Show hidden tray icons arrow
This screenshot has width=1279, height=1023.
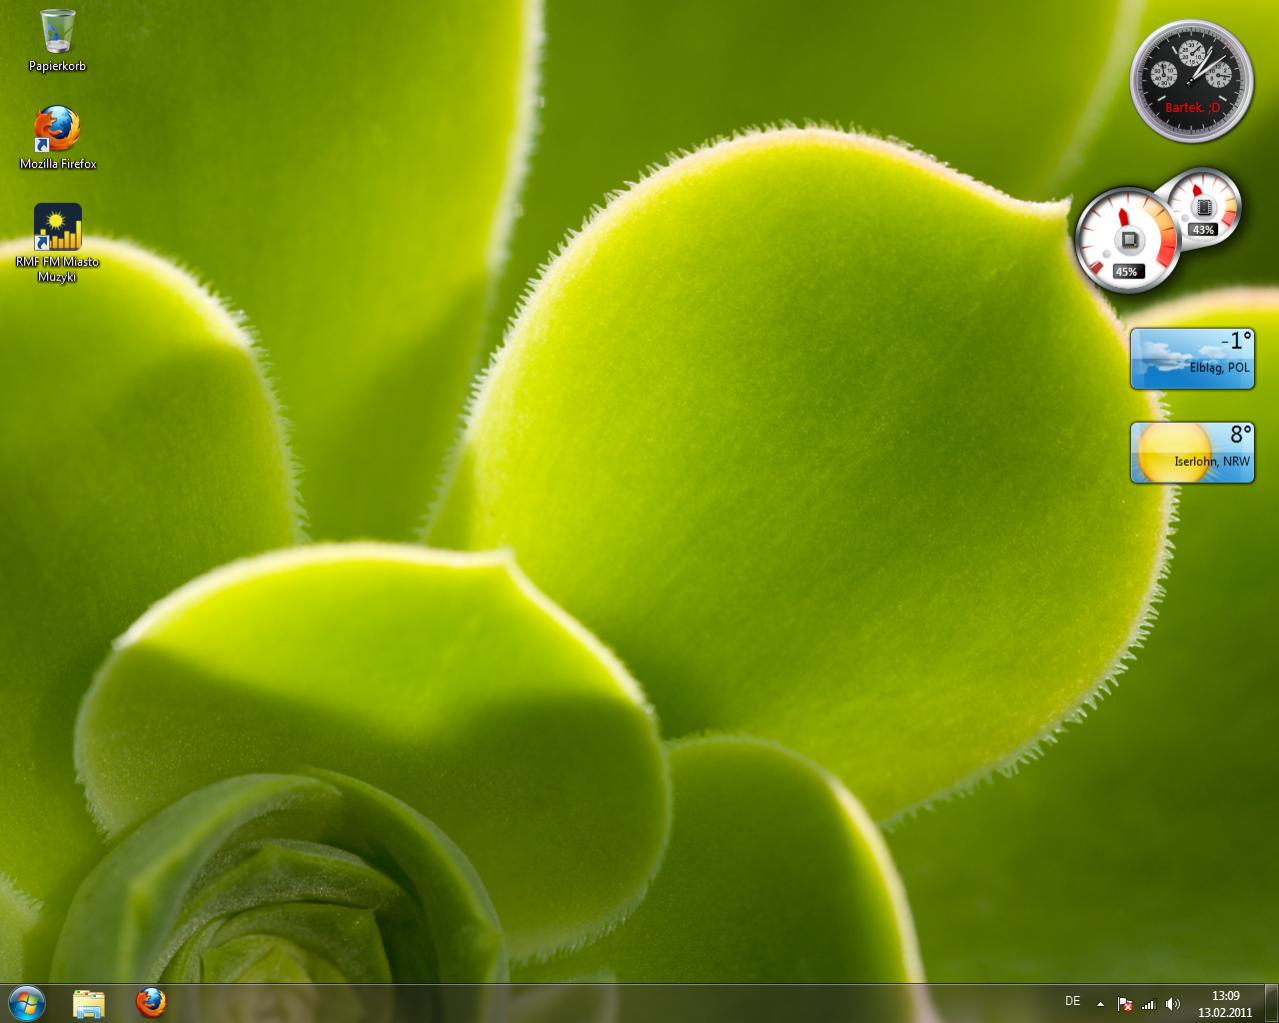click(1100, 1004)
